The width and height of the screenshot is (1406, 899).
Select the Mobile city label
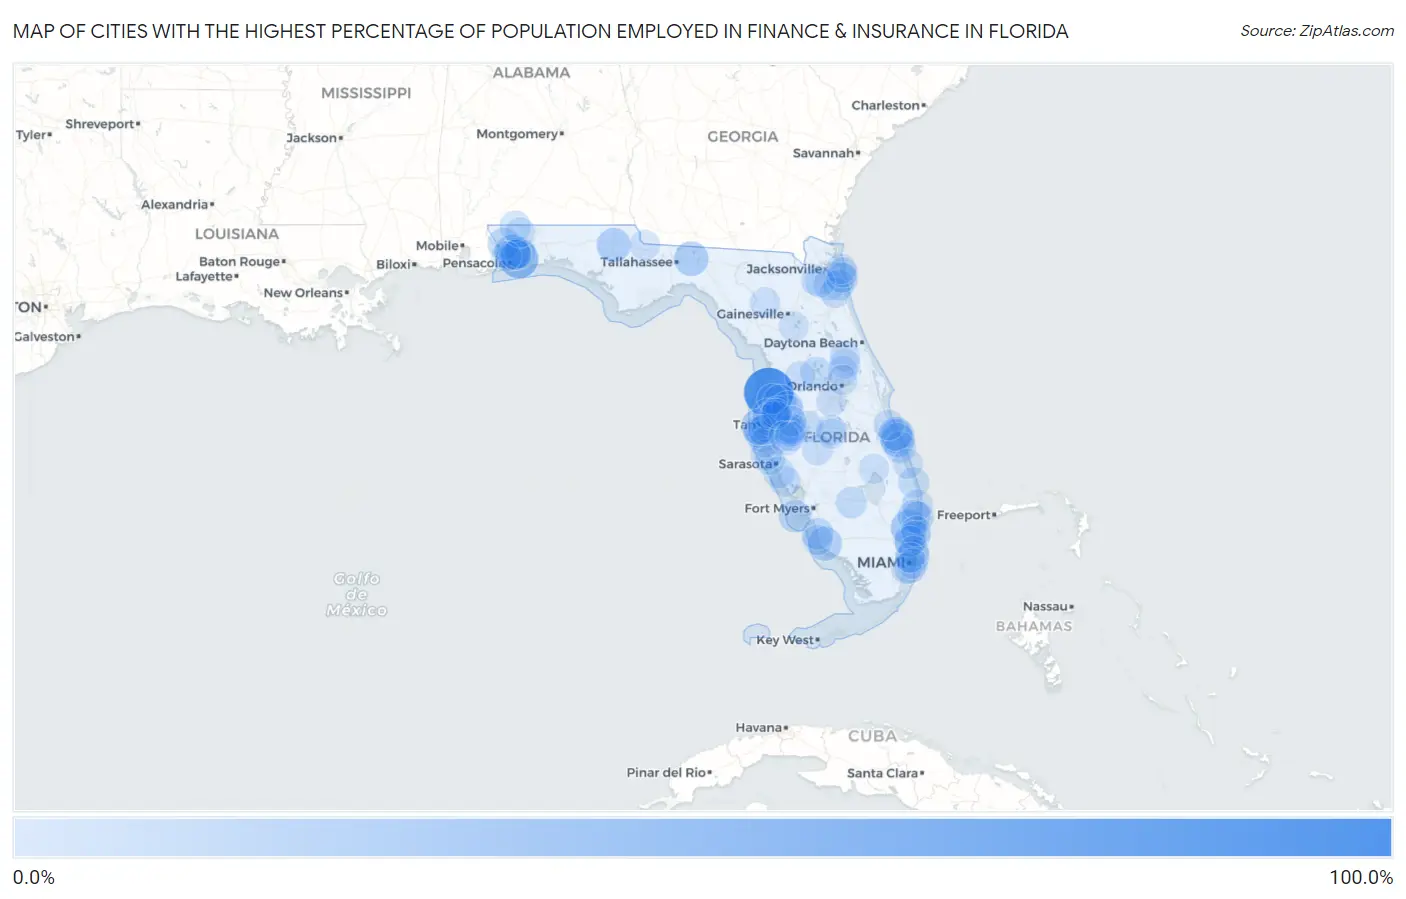point(438,246)
